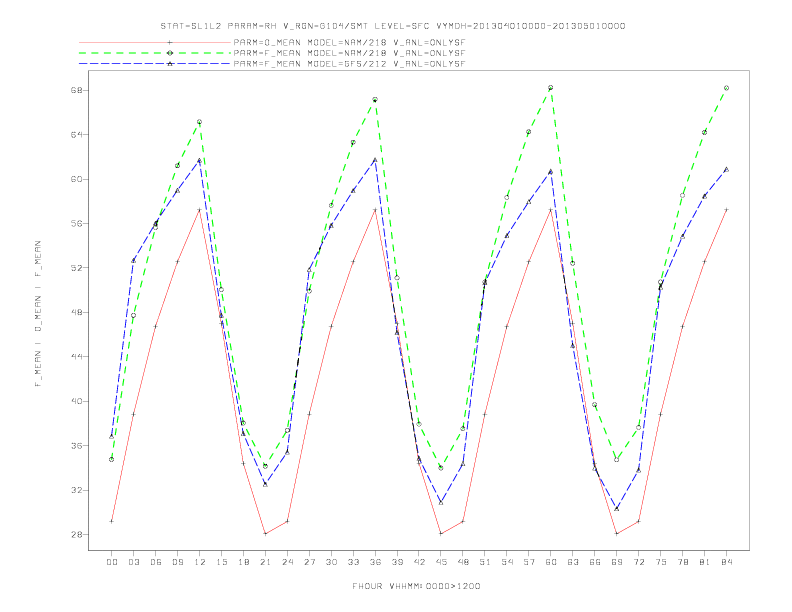Click the plus marker on red legend line
This screenshot has height=612, width=792.
tap(170, 42)
